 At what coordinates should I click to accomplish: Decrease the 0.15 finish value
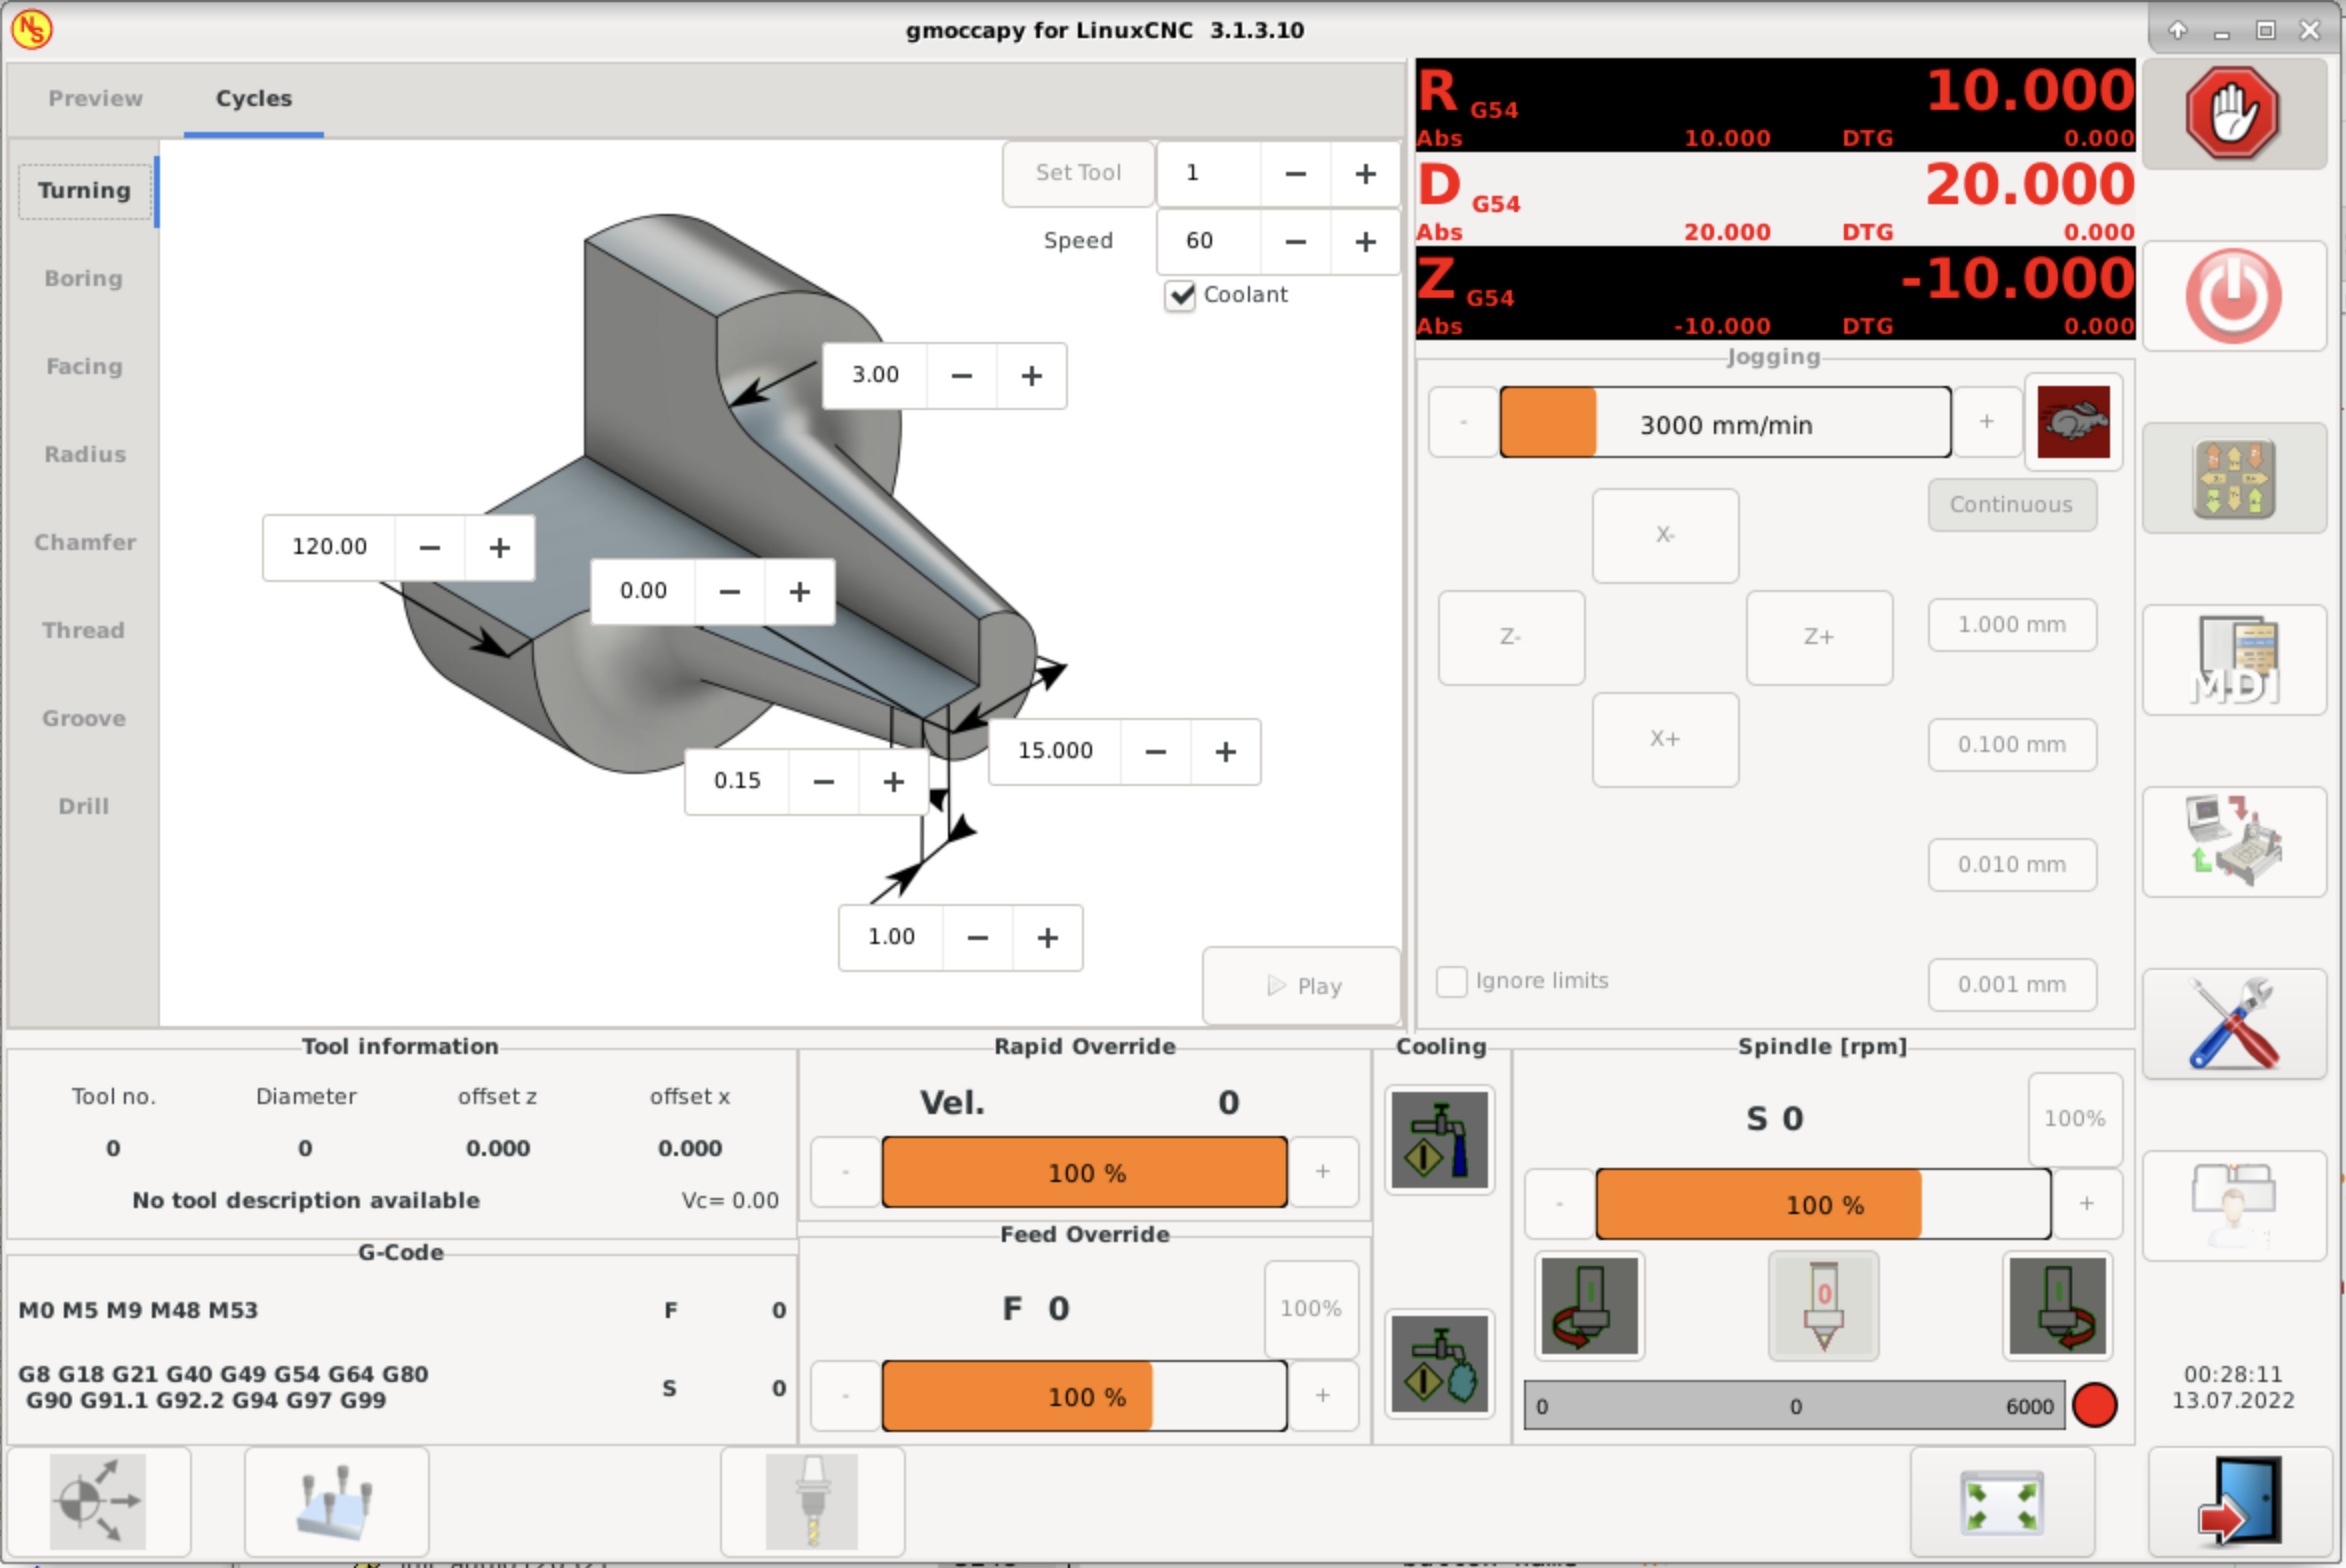click(823, 782)
